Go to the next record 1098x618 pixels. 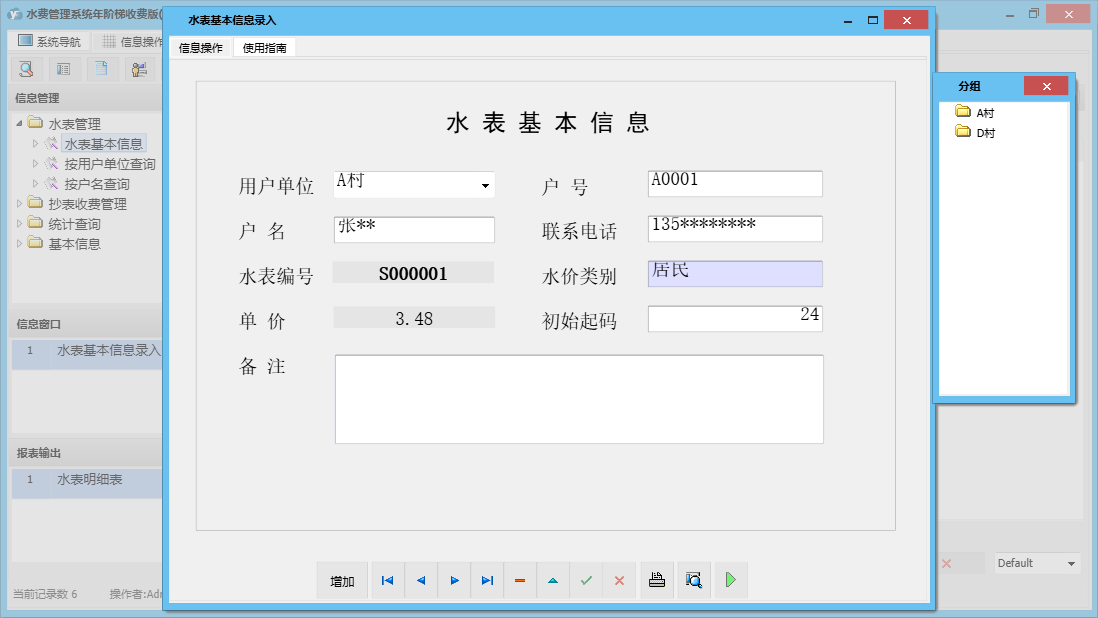tap(454, 580)
